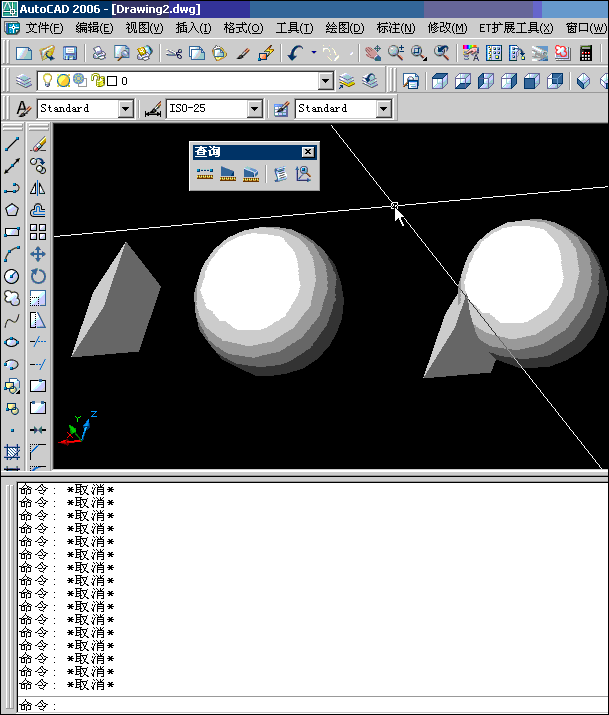Open the 视图(V) menu
The image size is (609, 715).
click(x=144, y=28)
